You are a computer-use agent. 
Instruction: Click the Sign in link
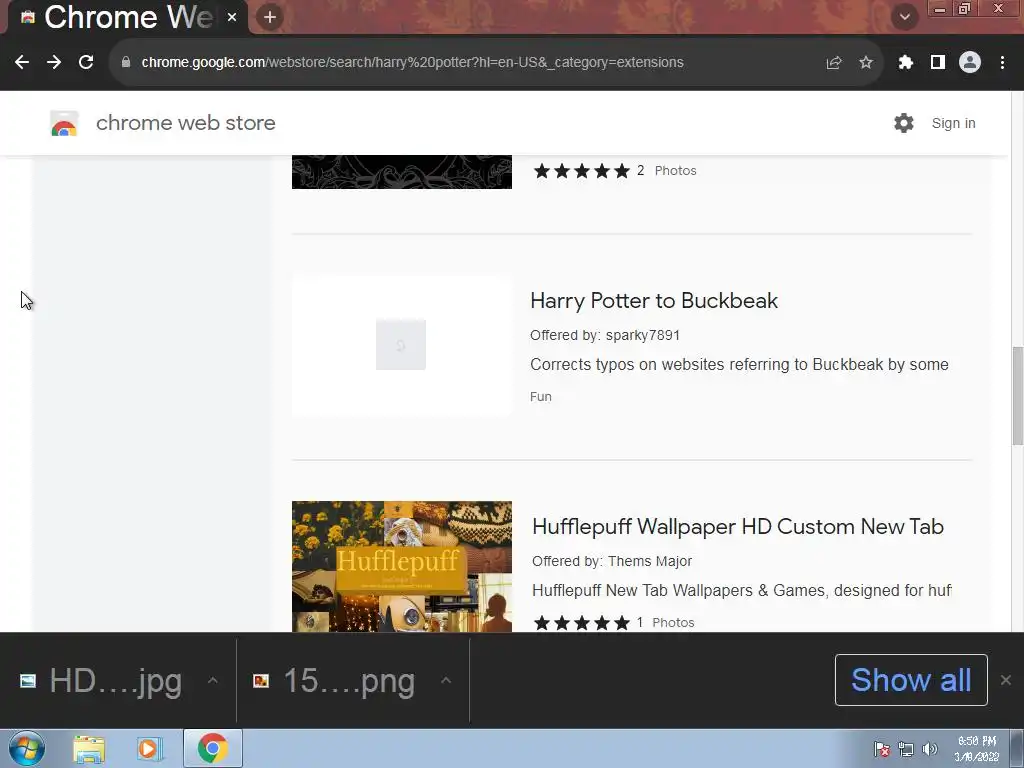[953, 123]
